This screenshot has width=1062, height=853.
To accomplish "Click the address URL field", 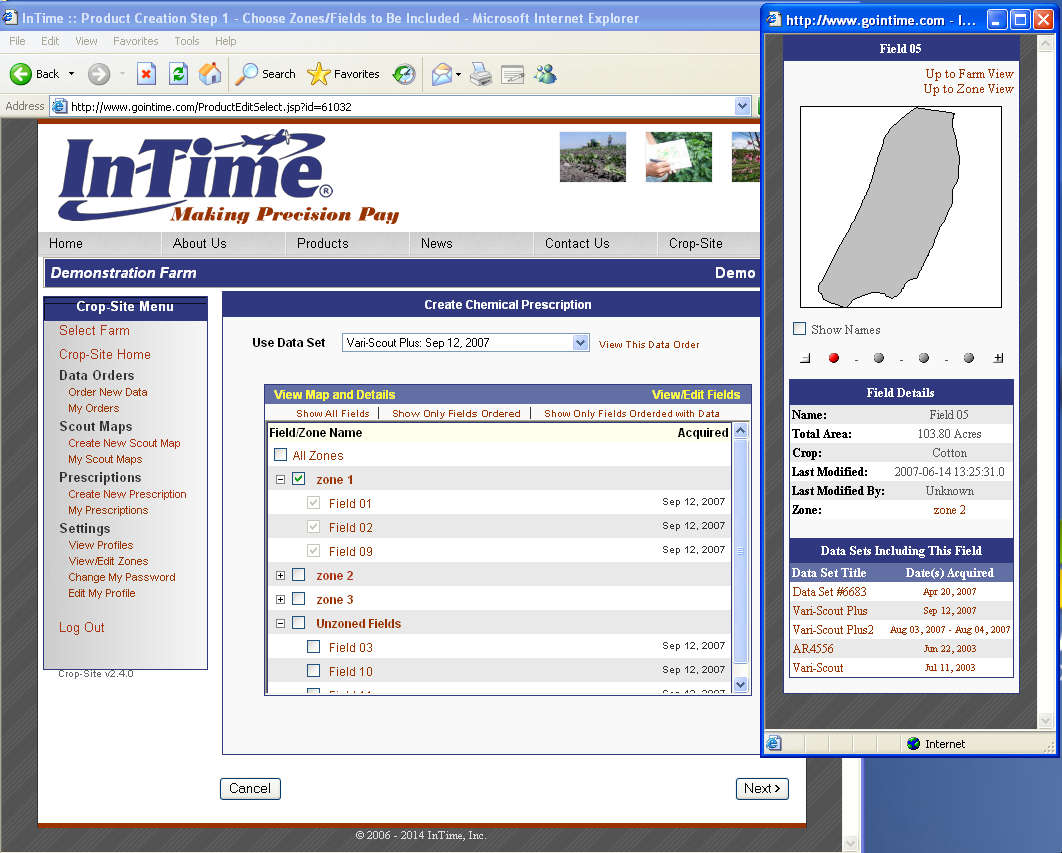I will click(400, 106).
